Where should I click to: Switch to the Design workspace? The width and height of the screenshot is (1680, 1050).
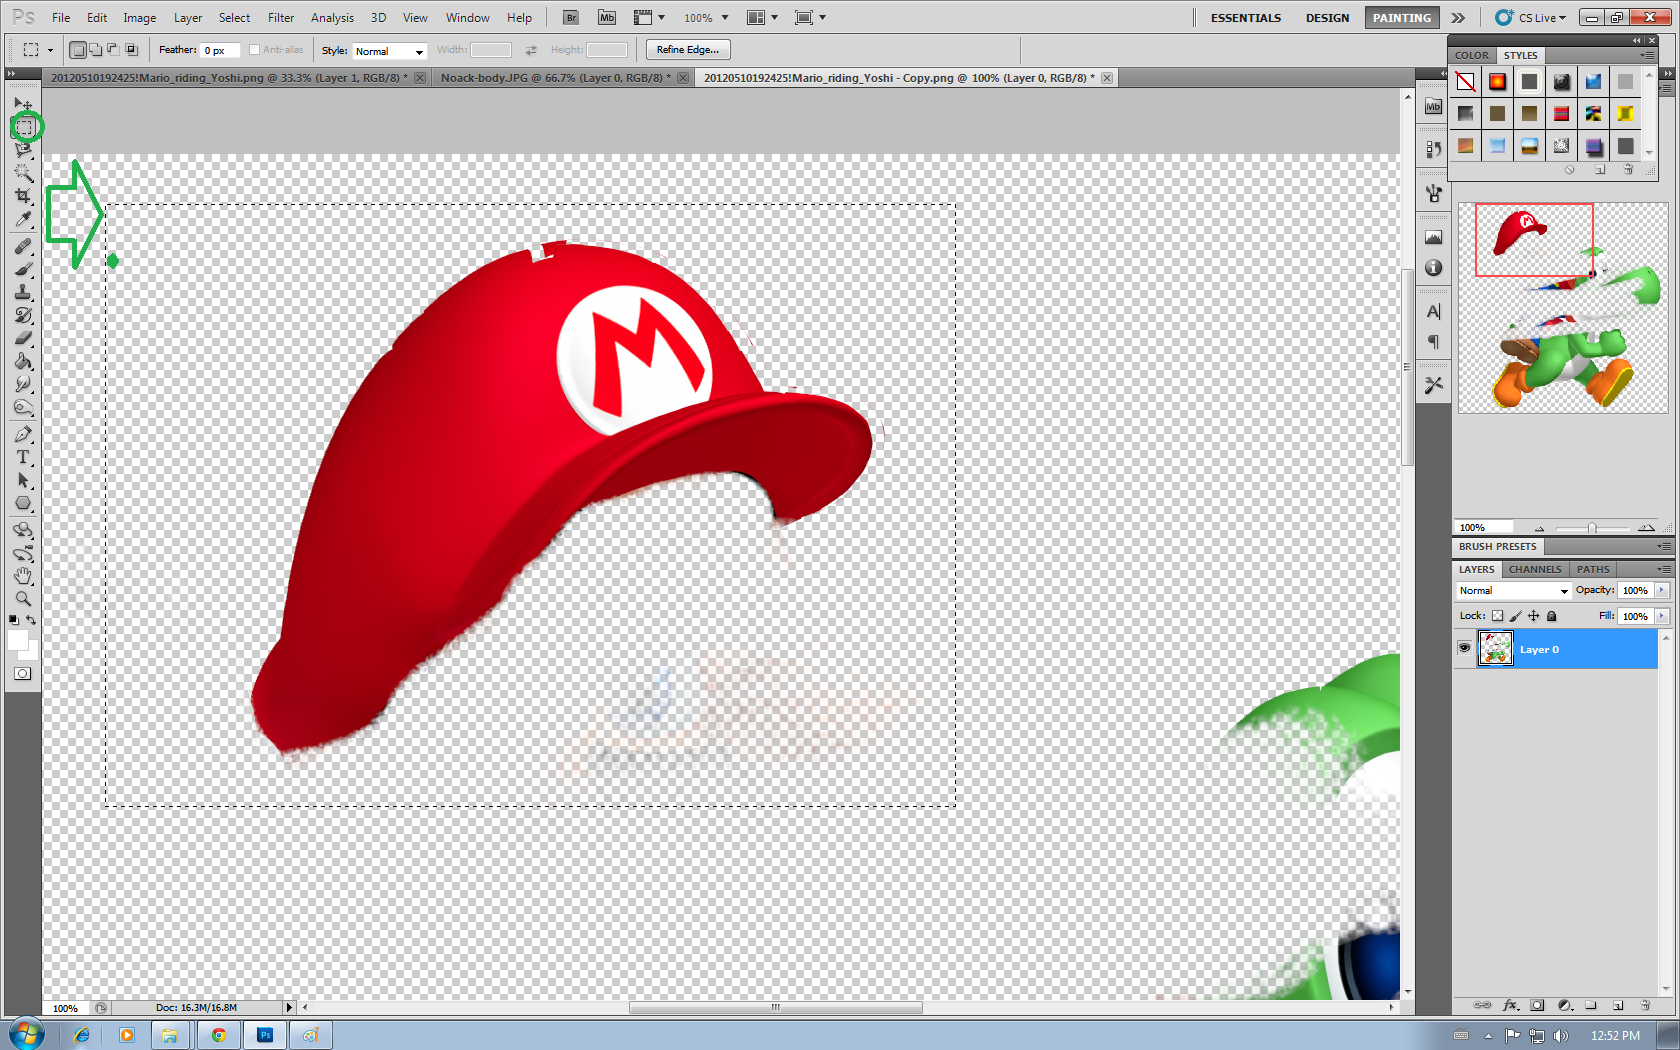pyautogui.click(x=1327, y=18)
